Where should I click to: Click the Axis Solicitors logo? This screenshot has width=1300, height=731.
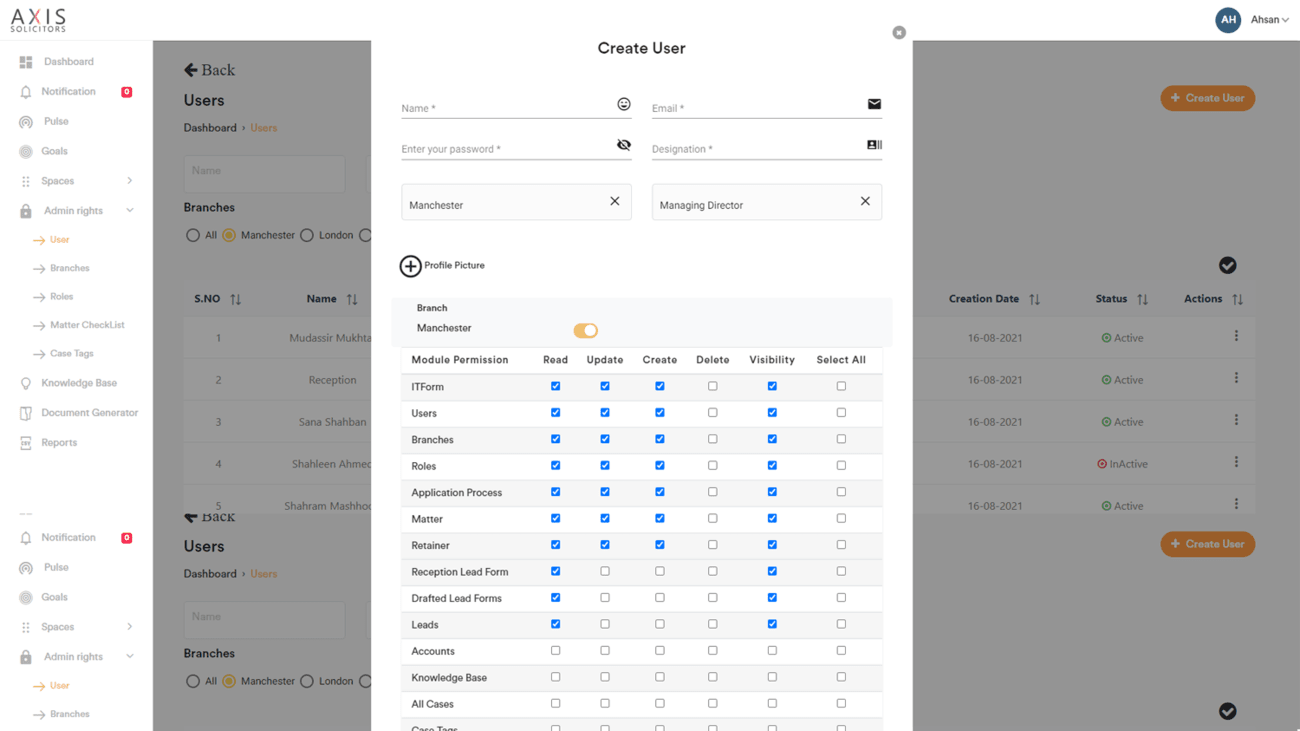[39, 20]
